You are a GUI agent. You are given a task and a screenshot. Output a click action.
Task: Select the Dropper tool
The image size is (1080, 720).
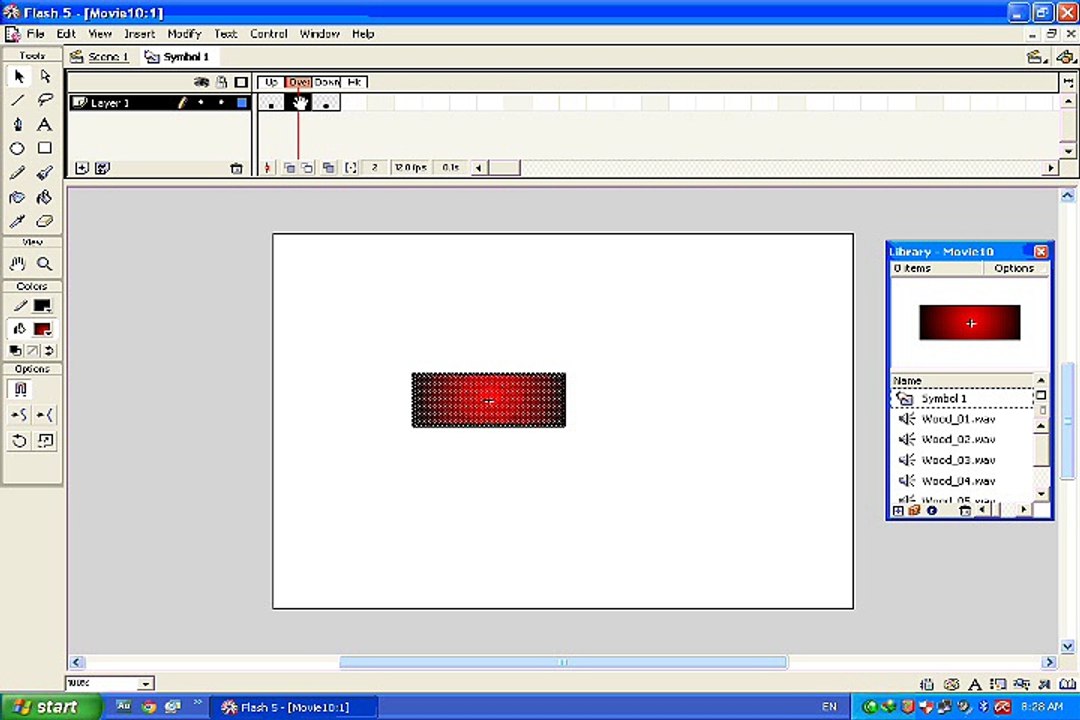tap(19, 222)
